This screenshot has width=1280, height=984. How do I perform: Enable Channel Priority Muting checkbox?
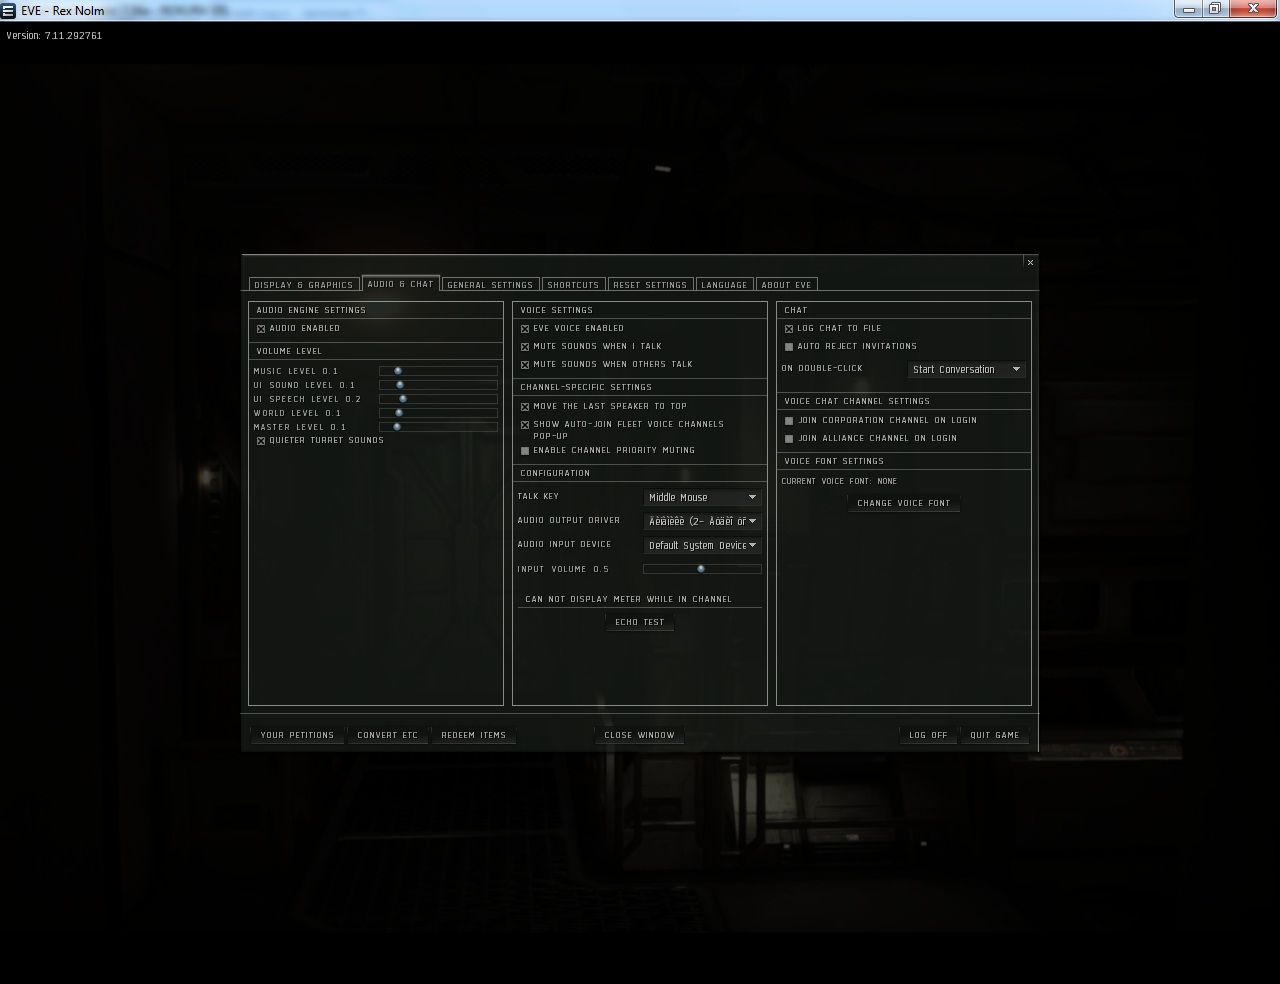[525, 451]
